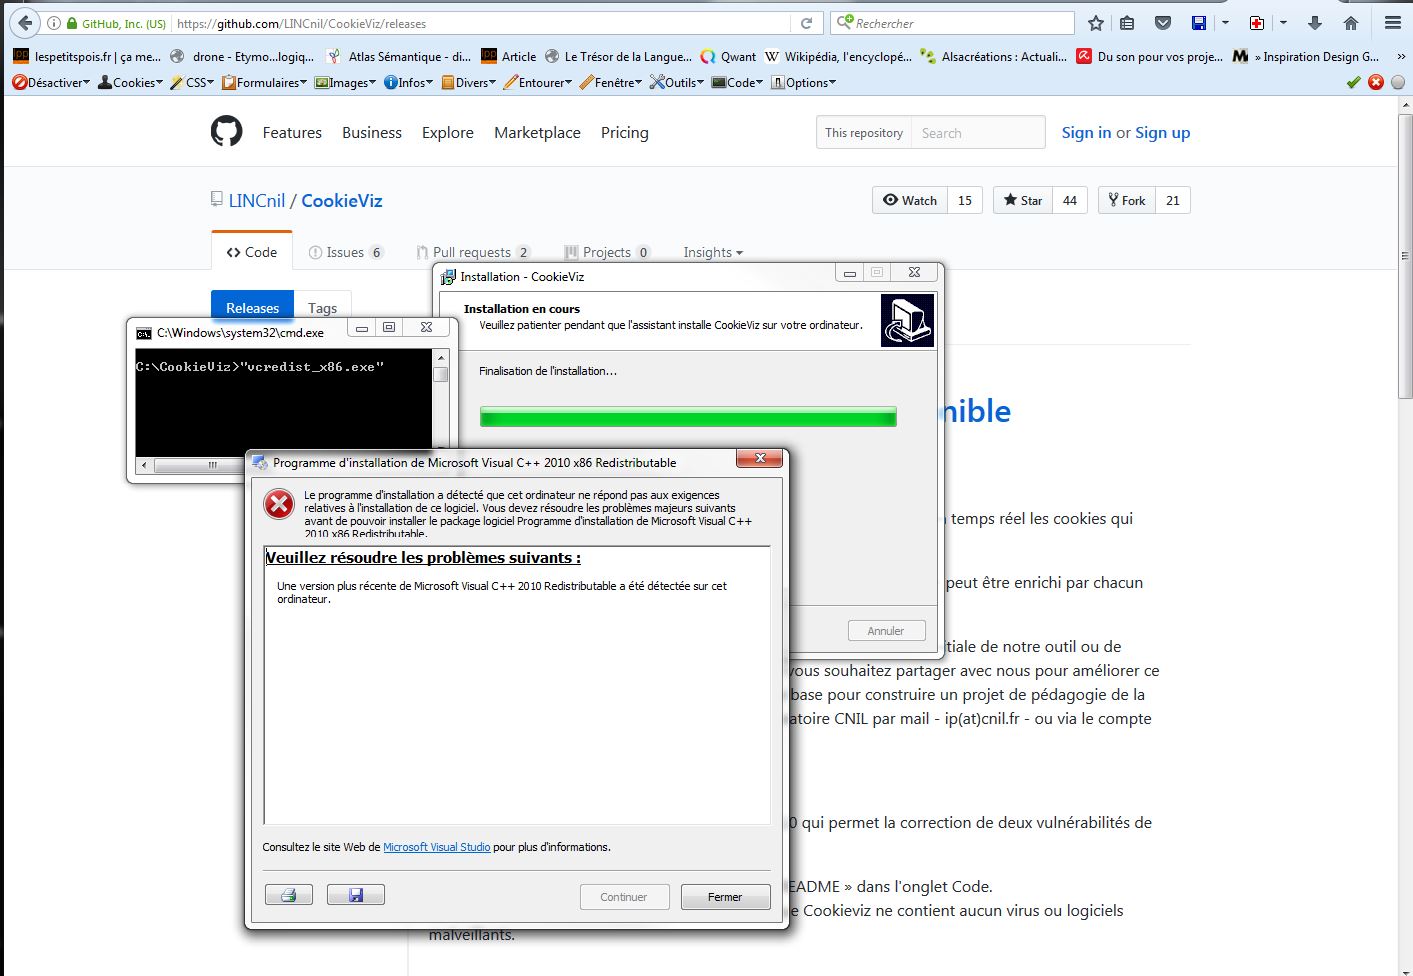Click the Firefox home icon

(x=1350, y=23)
